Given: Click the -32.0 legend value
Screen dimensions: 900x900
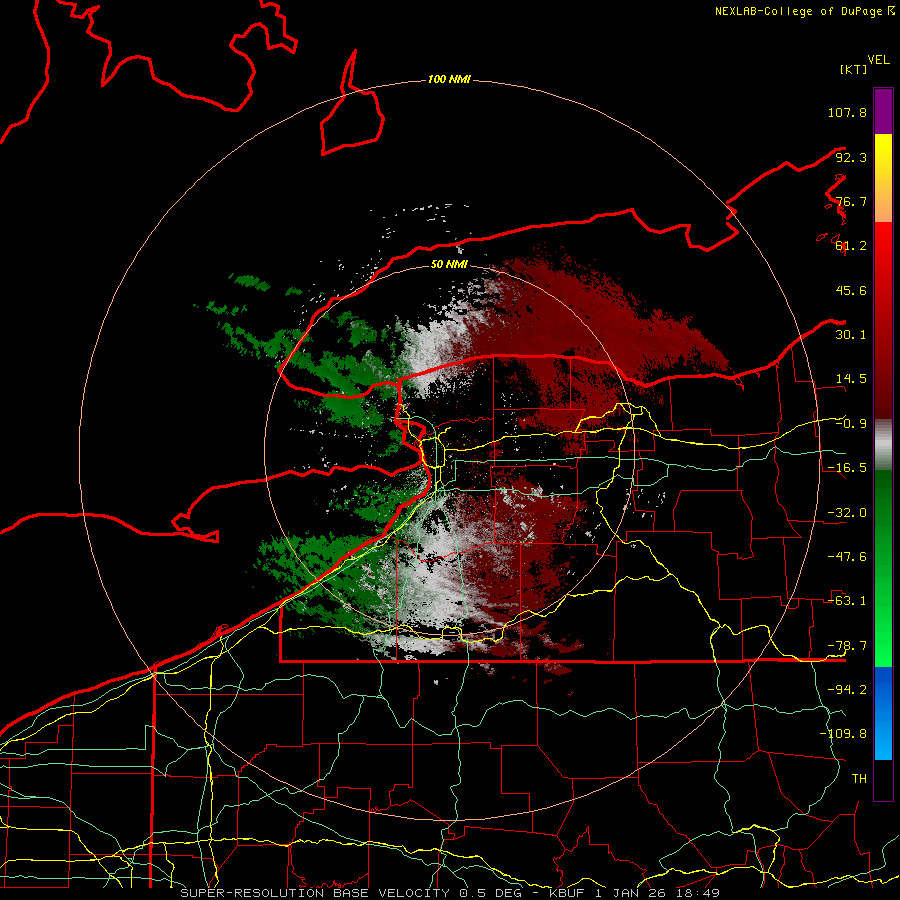Looking at the screenshot, I should click(847, 513).
